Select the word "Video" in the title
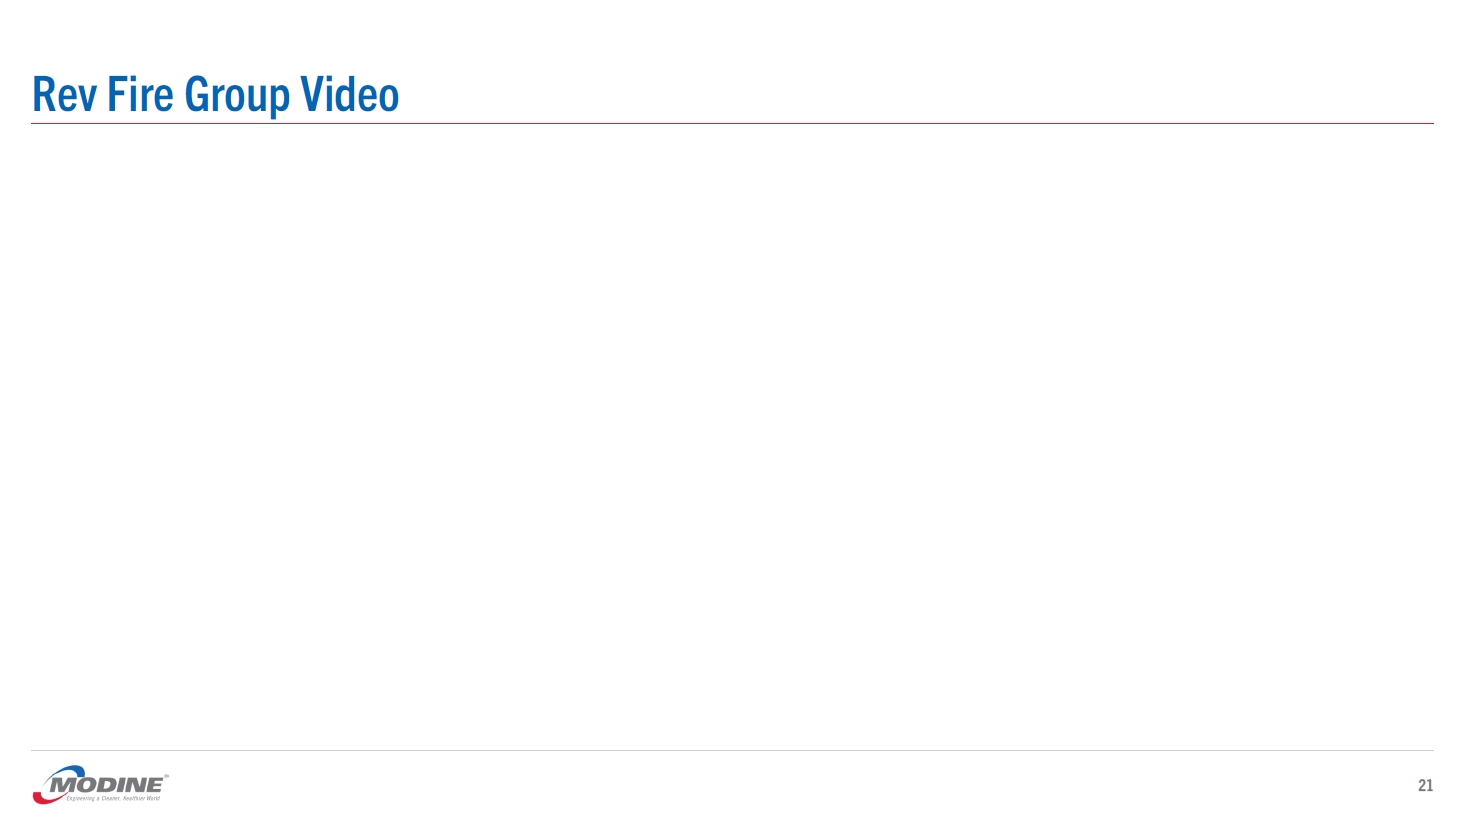The image size is (1463, 822). click(x=350, y=95)
